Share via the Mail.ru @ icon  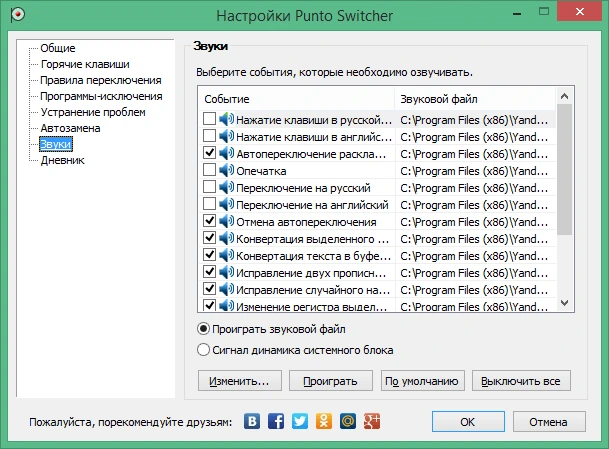(348, 421)
